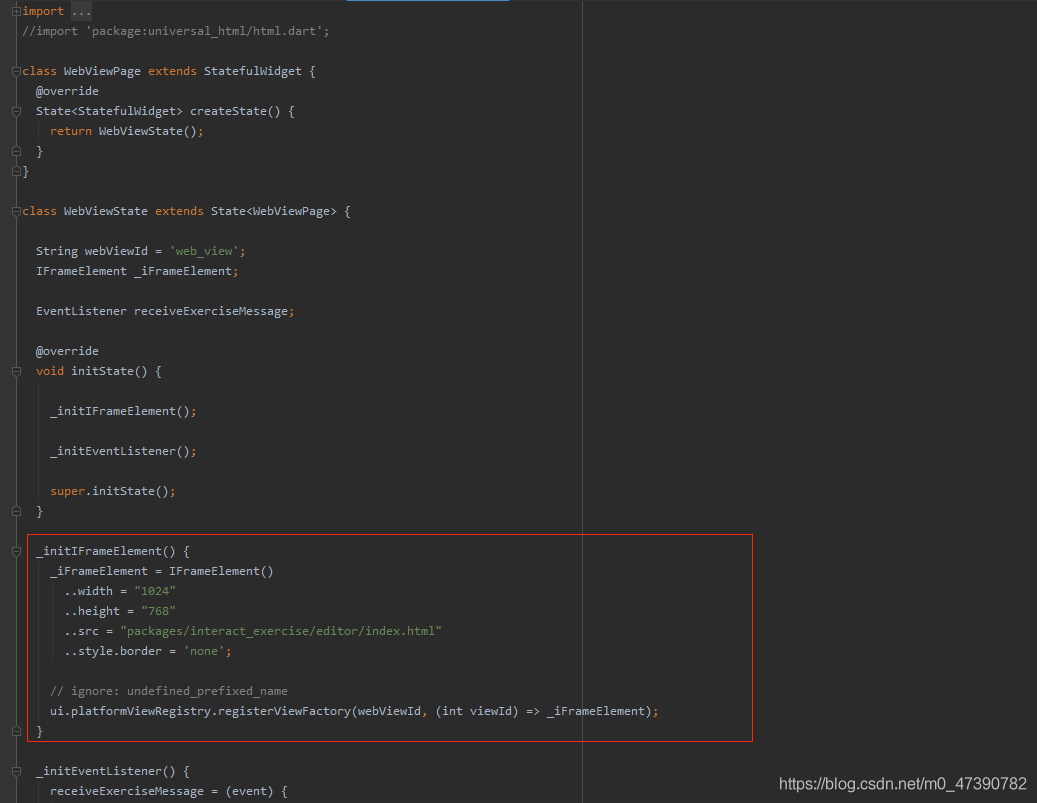This screenshot has width=1037, height=803.
Task: Click the src path string 'packages/interact_exercise/editor/index.html'
Action: tap(280, 631)
